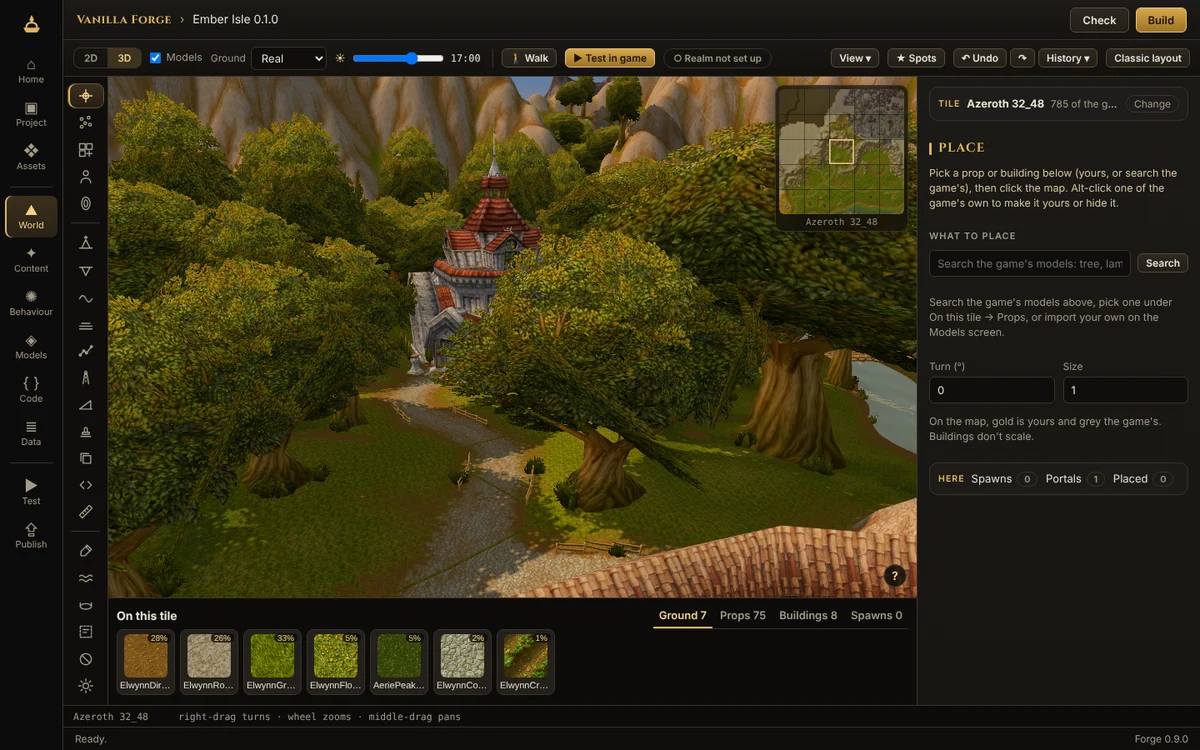This screenshot has height=750, width=1200.
Task: Switch the viewport to 3D
Action: pyautogui.click(x=124, y=58)
